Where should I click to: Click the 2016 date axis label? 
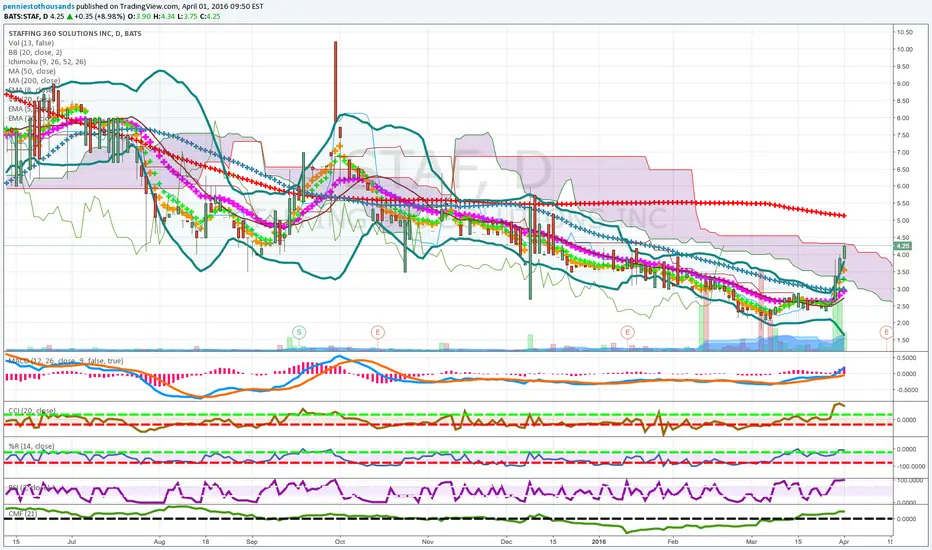pyautogui.click(x=599, y=542)
